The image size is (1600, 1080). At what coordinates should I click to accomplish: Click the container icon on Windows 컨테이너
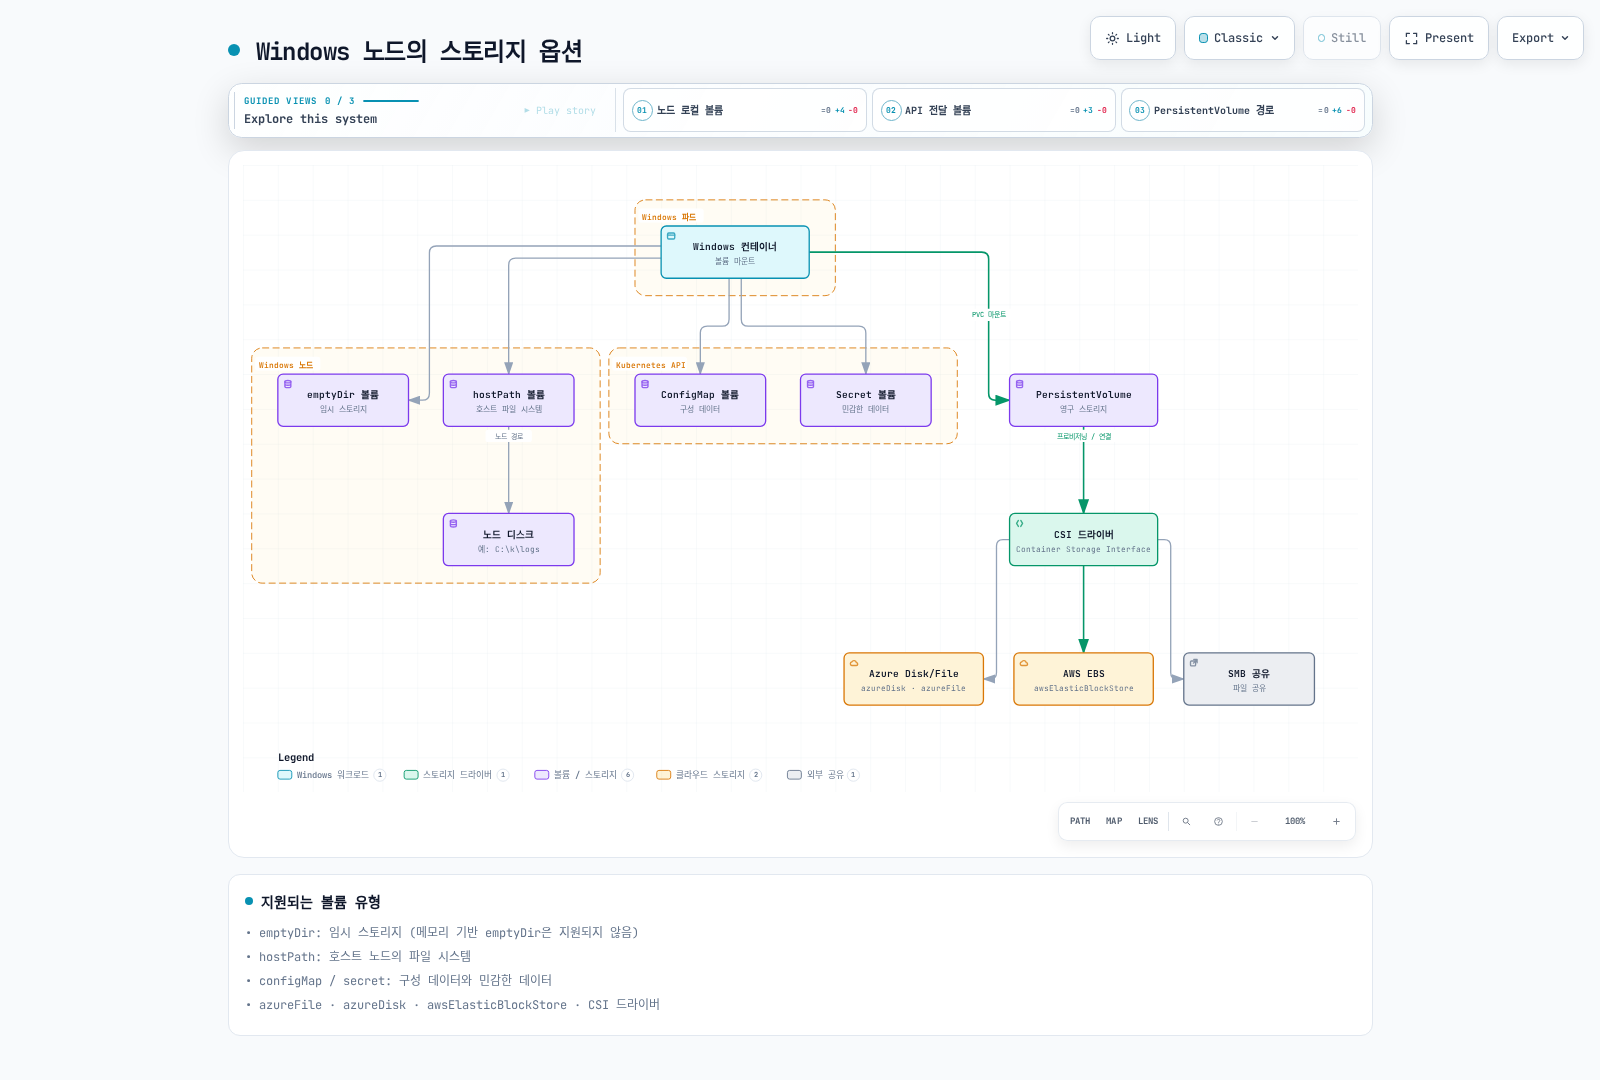[x=671, y=236]
